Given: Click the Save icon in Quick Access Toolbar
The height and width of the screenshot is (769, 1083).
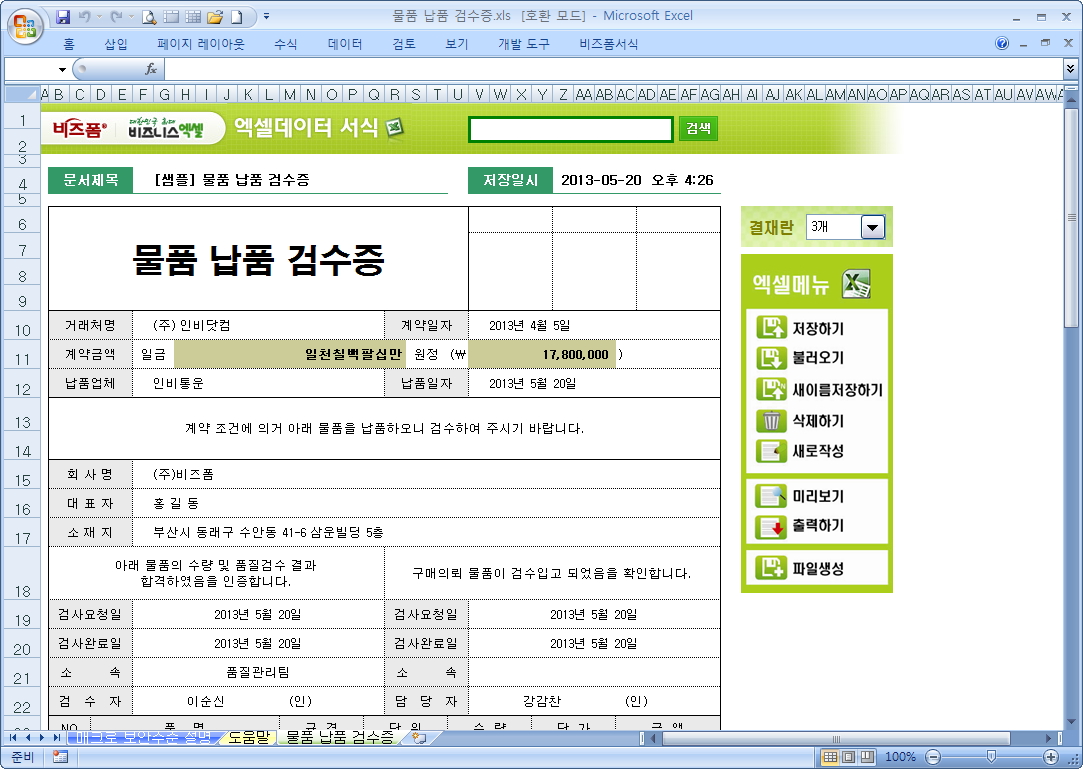Looking at the screenshot, I should [64, 17].
